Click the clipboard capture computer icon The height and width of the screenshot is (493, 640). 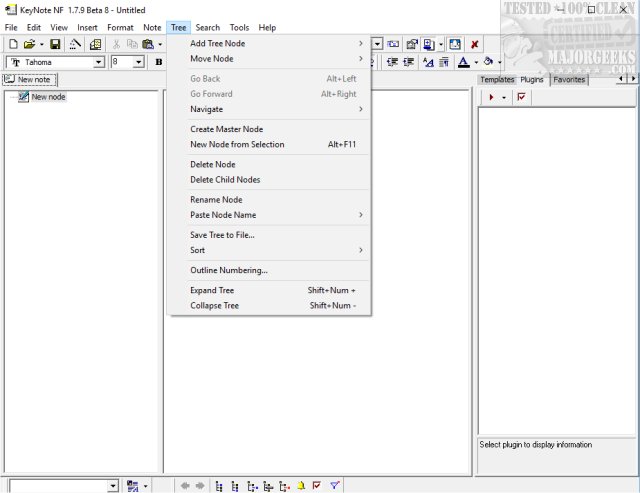[x=429, y=44]
